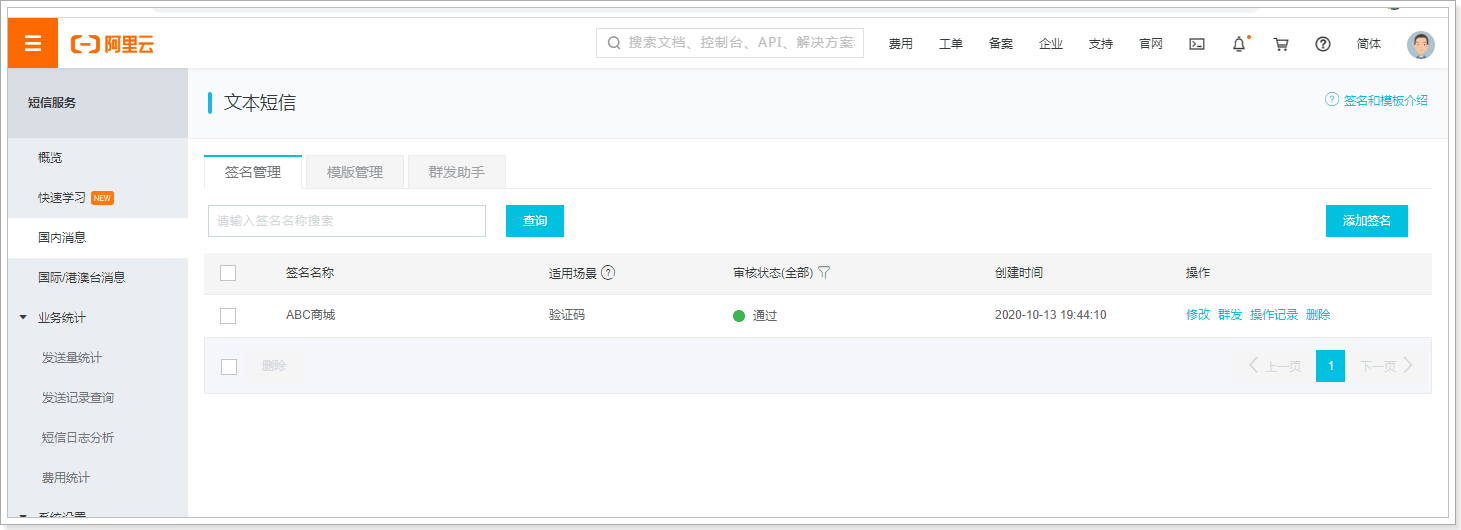Open the notifications bell
1461x530 pixels.
[1240, 44]
